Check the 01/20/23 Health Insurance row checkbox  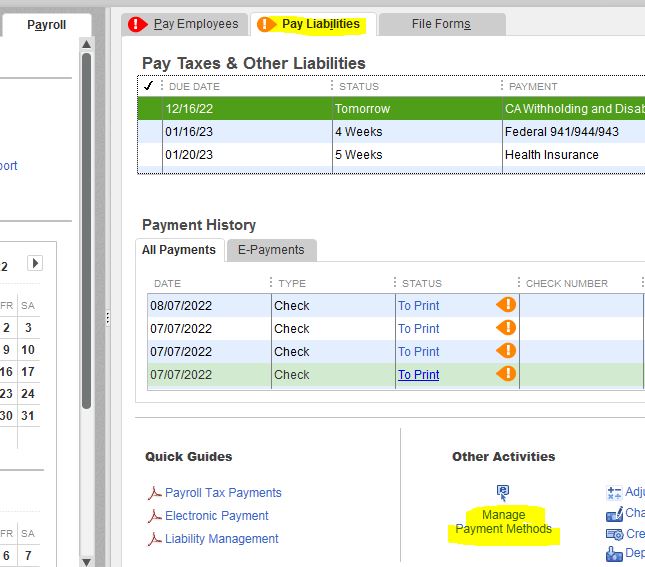[150, 155]
